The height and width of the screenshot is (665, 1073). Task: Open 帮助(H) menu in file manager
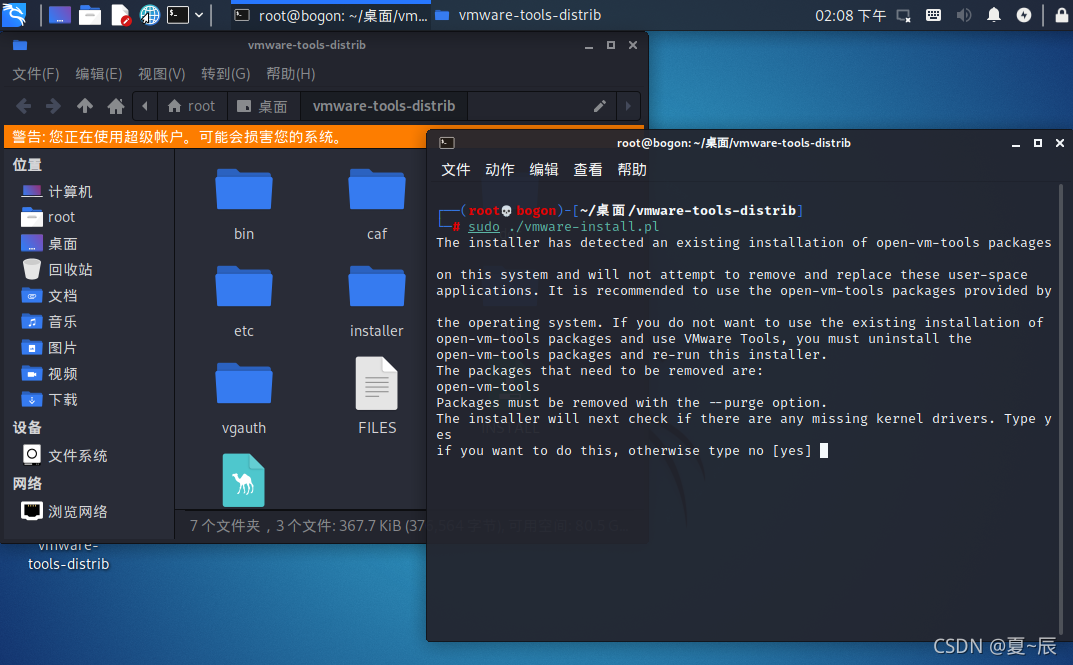(290, 74)
